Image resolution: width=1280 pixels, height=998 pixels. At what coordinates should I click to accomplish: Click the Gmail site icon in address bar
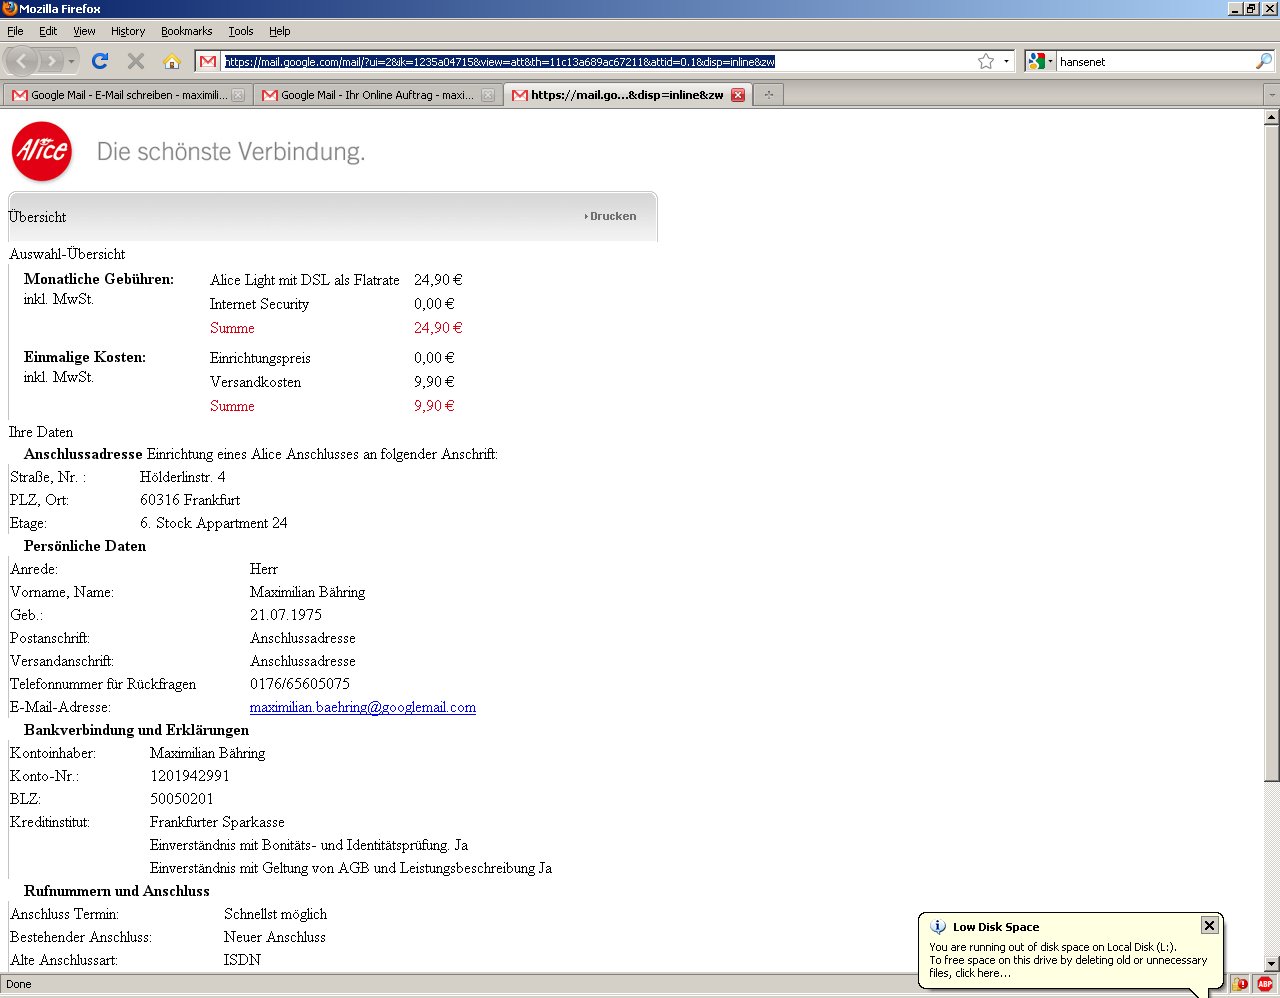coord(208,62)
